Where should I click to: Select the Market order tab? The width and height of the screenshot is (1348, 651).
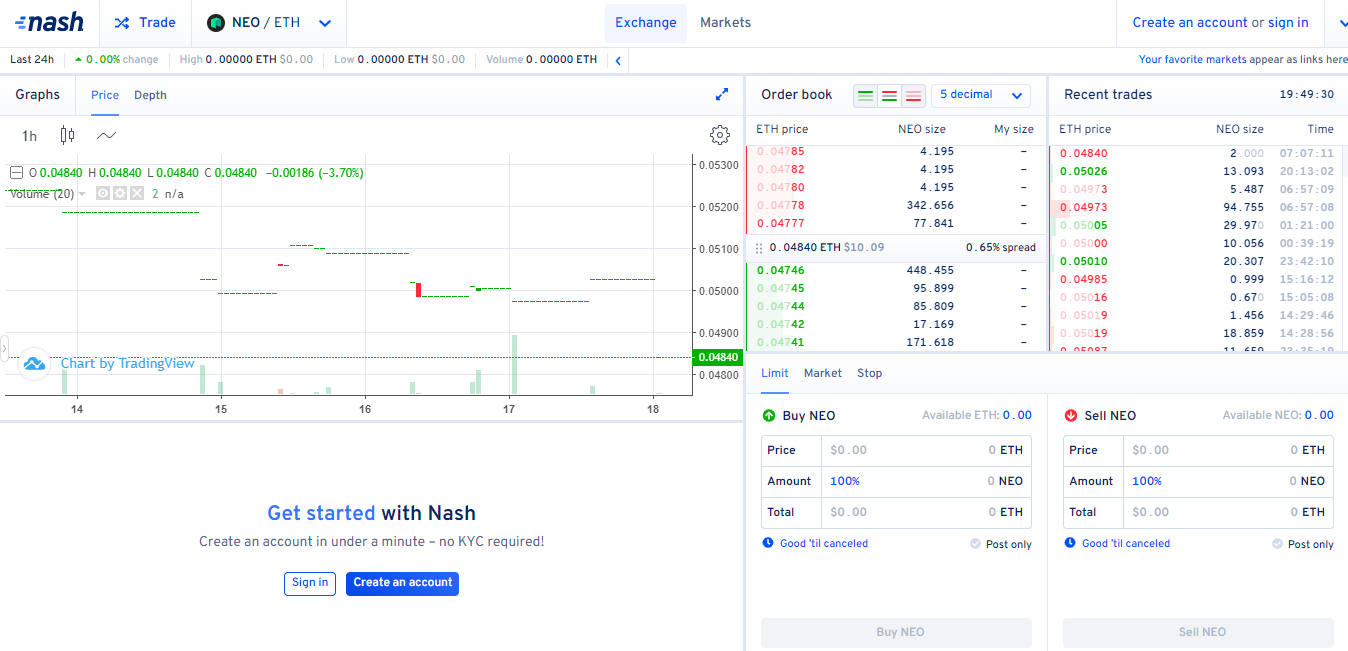pos(823,373)
